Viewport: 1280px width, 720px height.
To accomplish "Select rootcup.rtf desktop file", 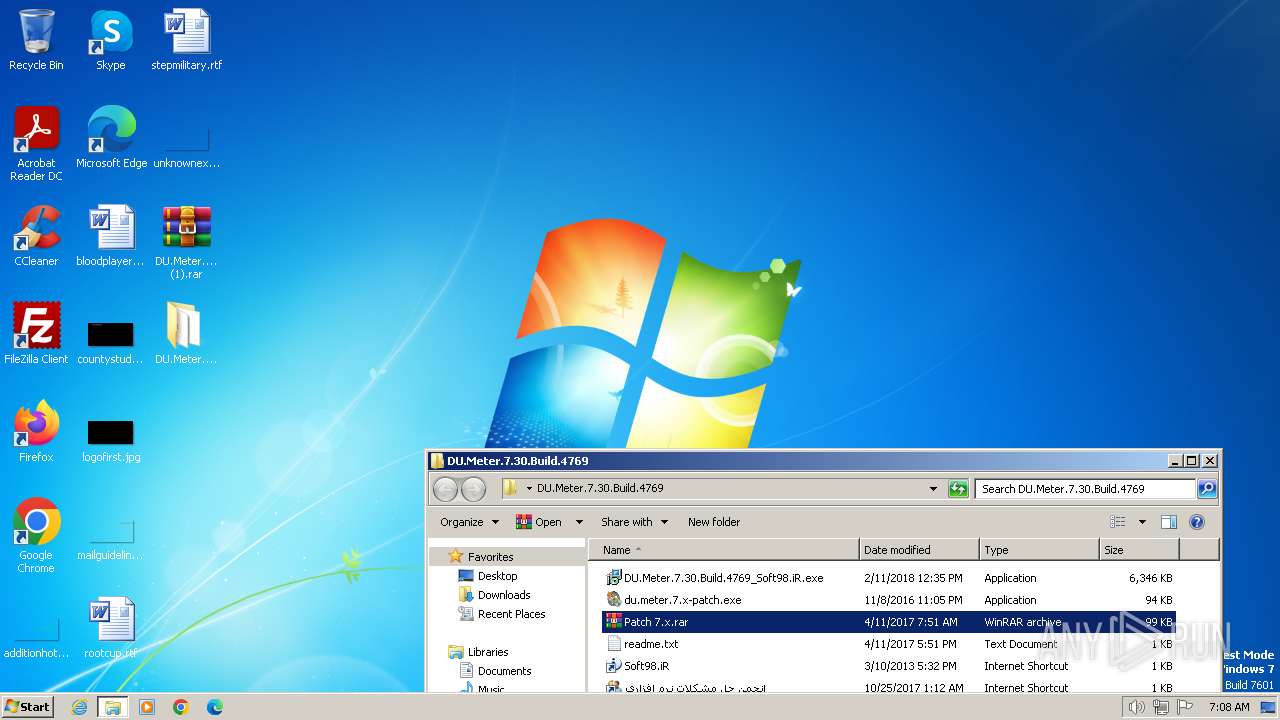I will click(110, 627).
